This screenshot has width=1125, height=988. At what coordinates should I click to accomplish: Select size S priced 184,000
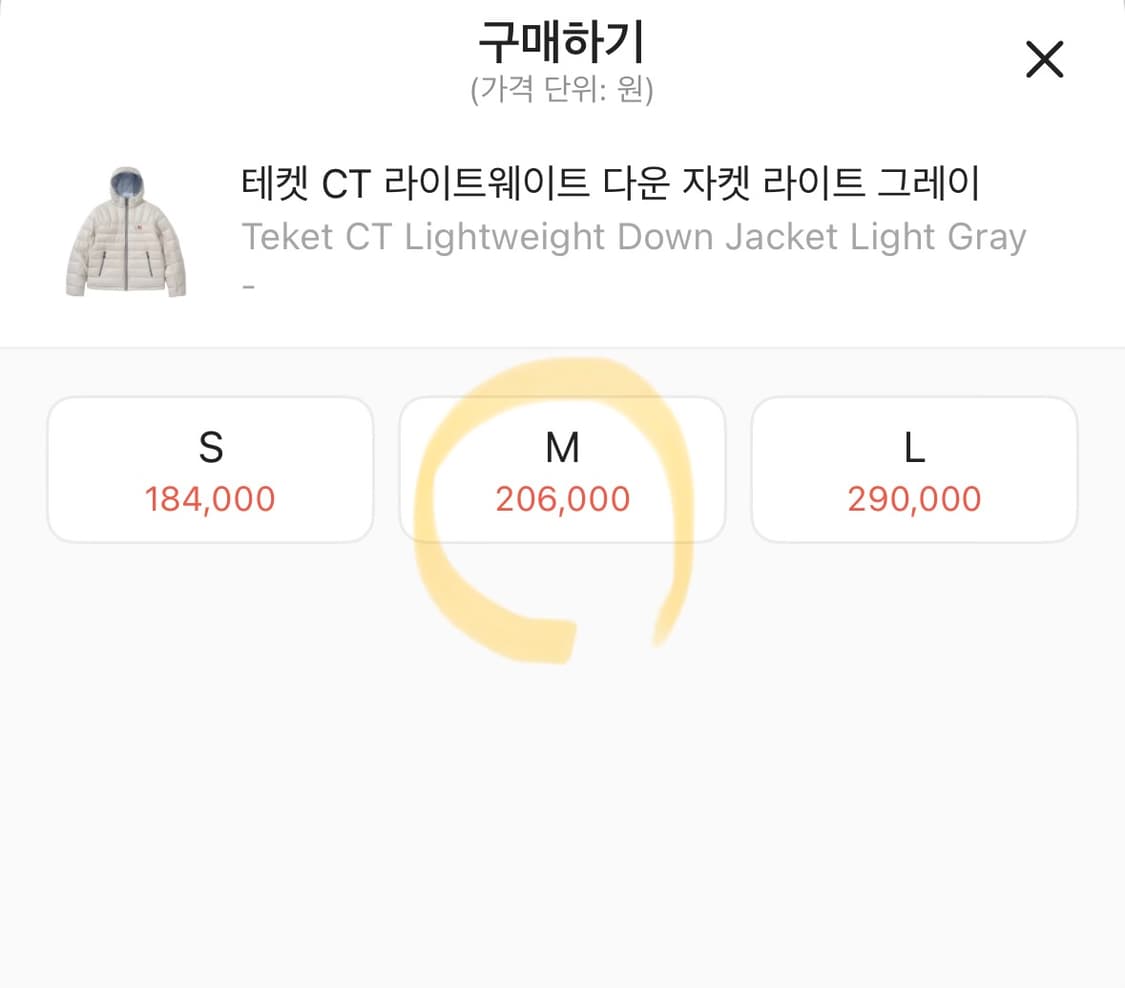211,468
